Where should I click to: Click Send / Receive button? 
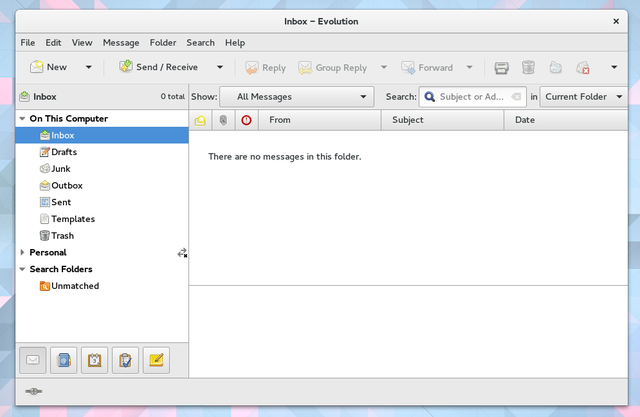158,67
